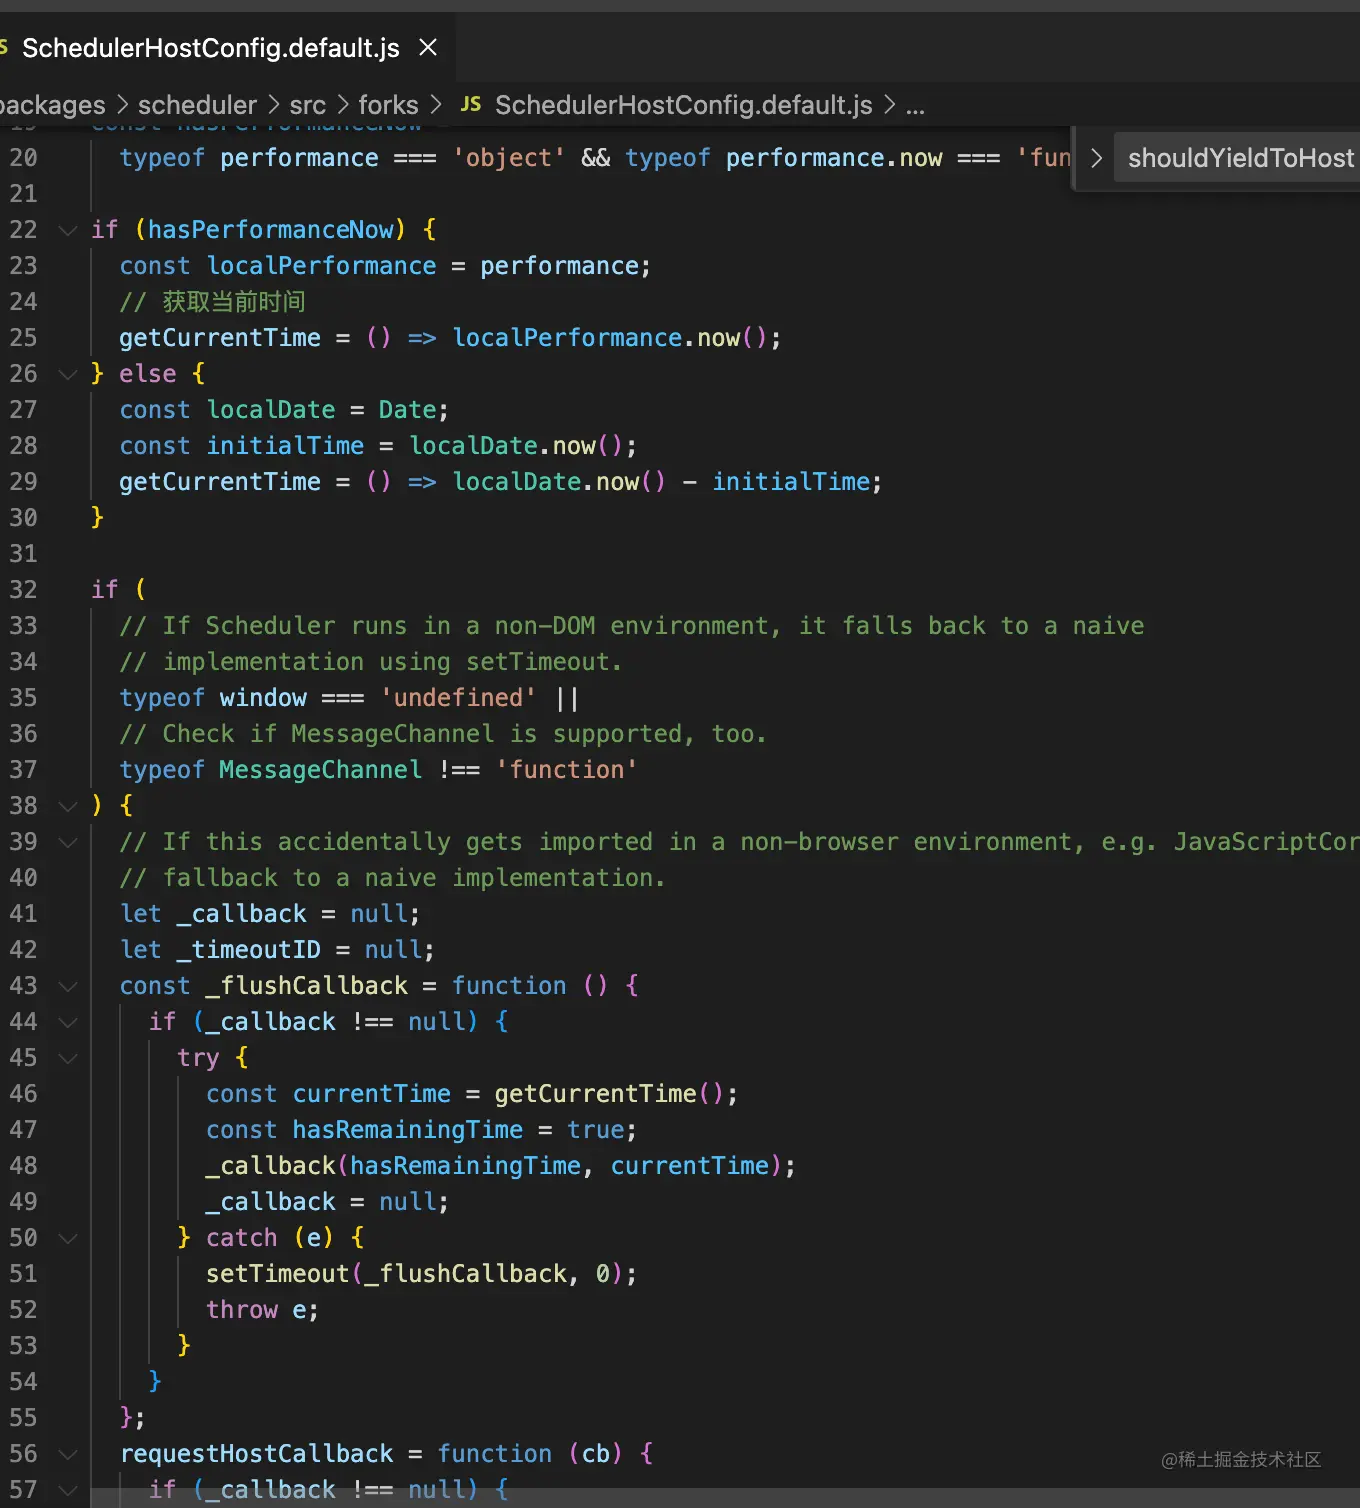Click setTimeout call on line 51
This screenshot has height=1508, width=1360.
(x=277, y=1274)
